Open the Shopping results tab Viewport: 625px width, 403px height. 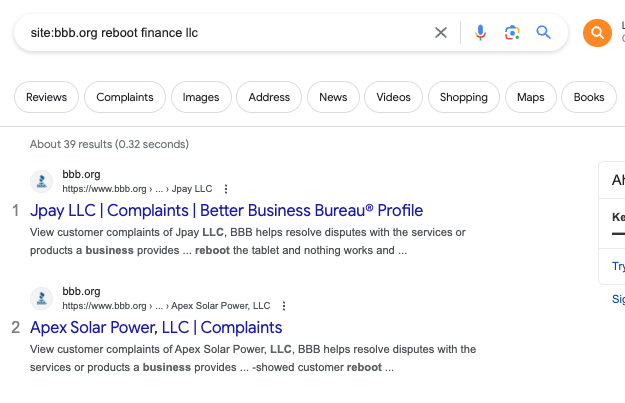[x=463, y=97]
